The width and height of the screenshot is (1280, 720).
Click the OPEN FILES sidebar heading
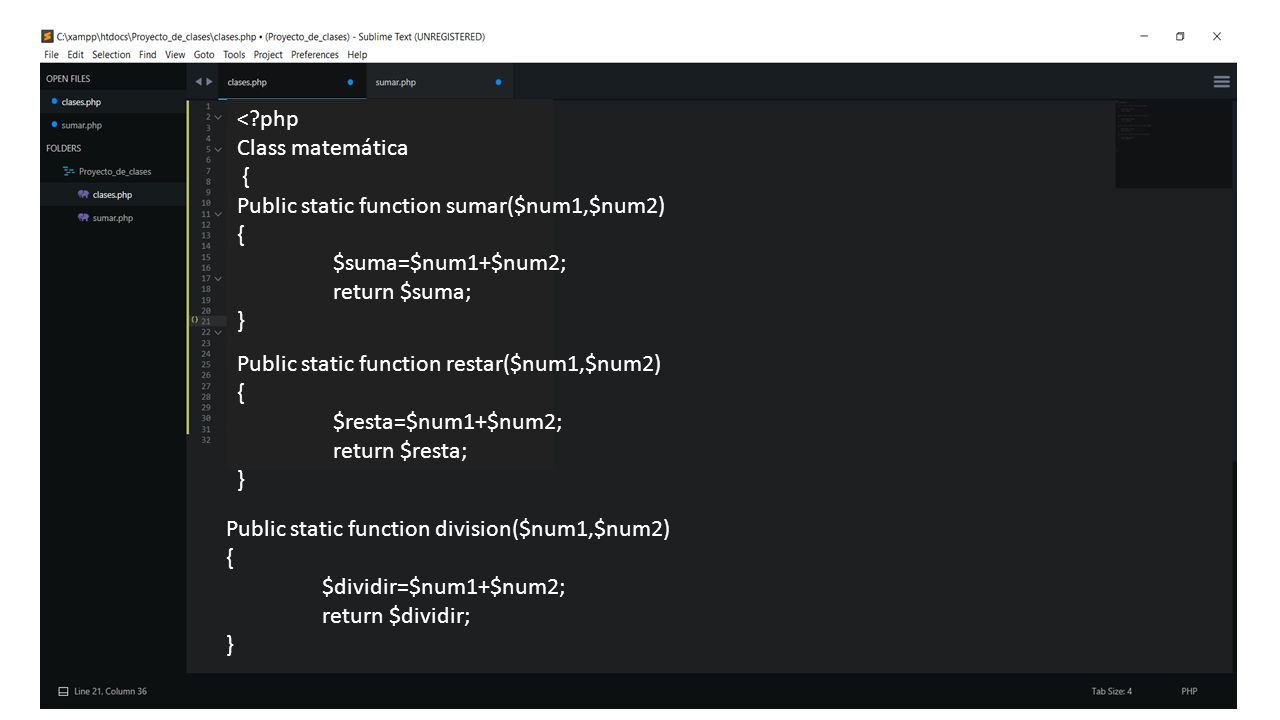[x=68, y=79]
